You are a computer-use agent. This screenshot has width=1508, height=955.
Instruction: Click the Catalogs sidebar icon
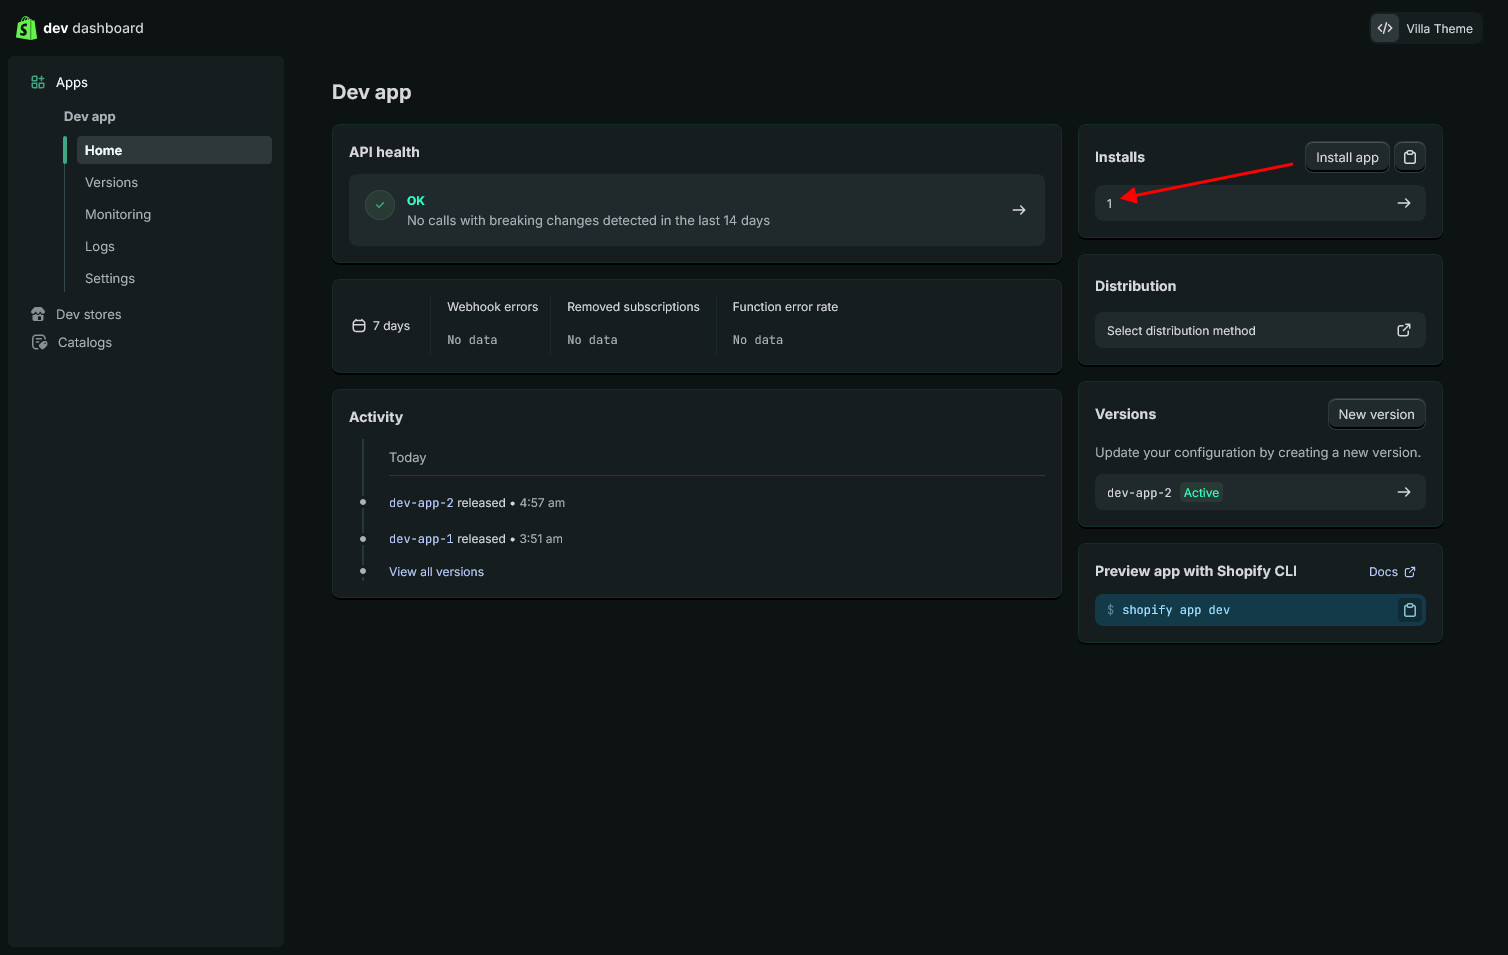tap(39, 342)
